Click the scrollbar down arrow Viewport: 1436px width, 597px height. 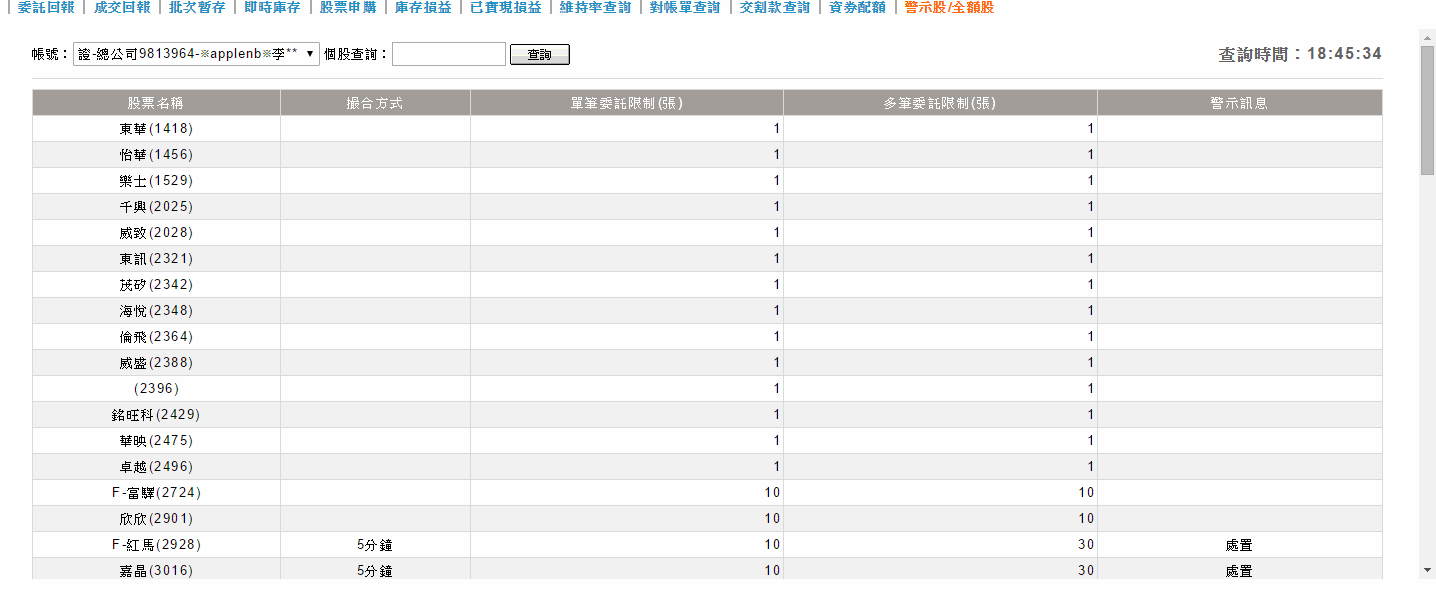click(x=1427, y=570)
